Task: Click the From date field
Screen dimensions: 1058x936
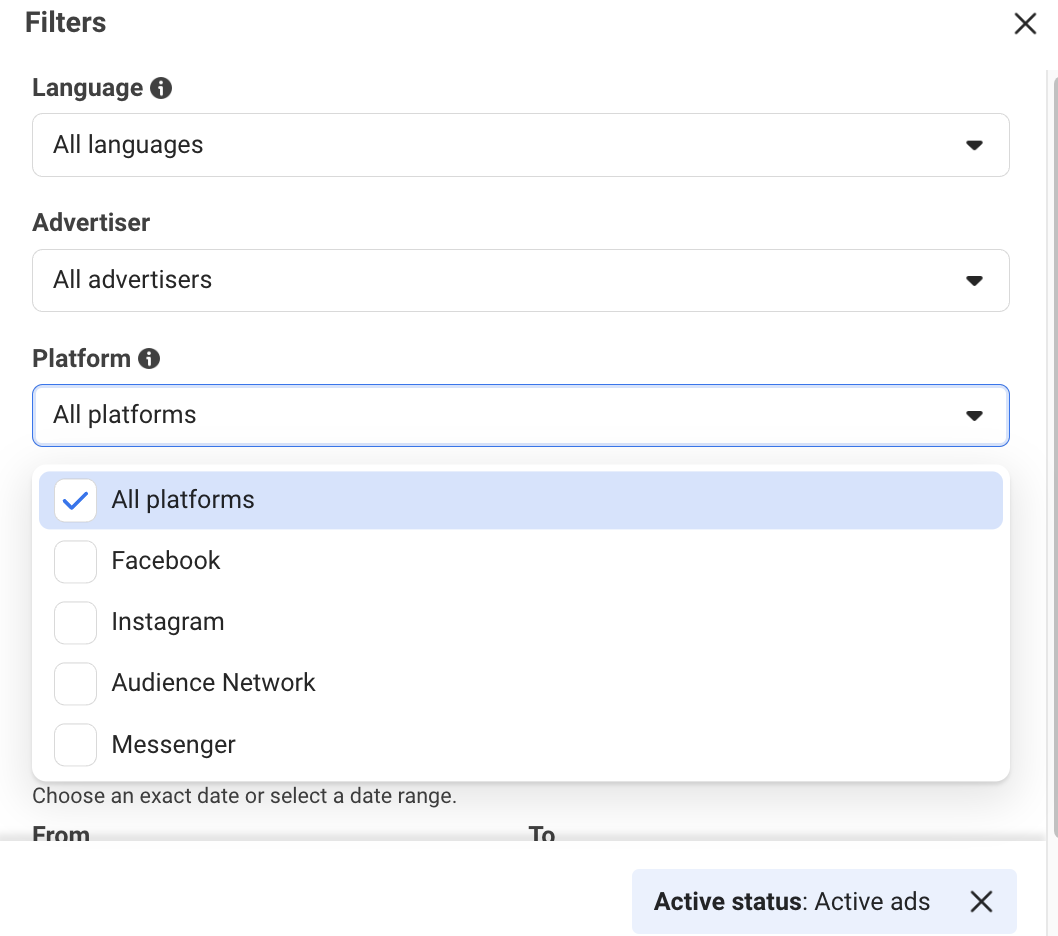Action: pos(60,833)
